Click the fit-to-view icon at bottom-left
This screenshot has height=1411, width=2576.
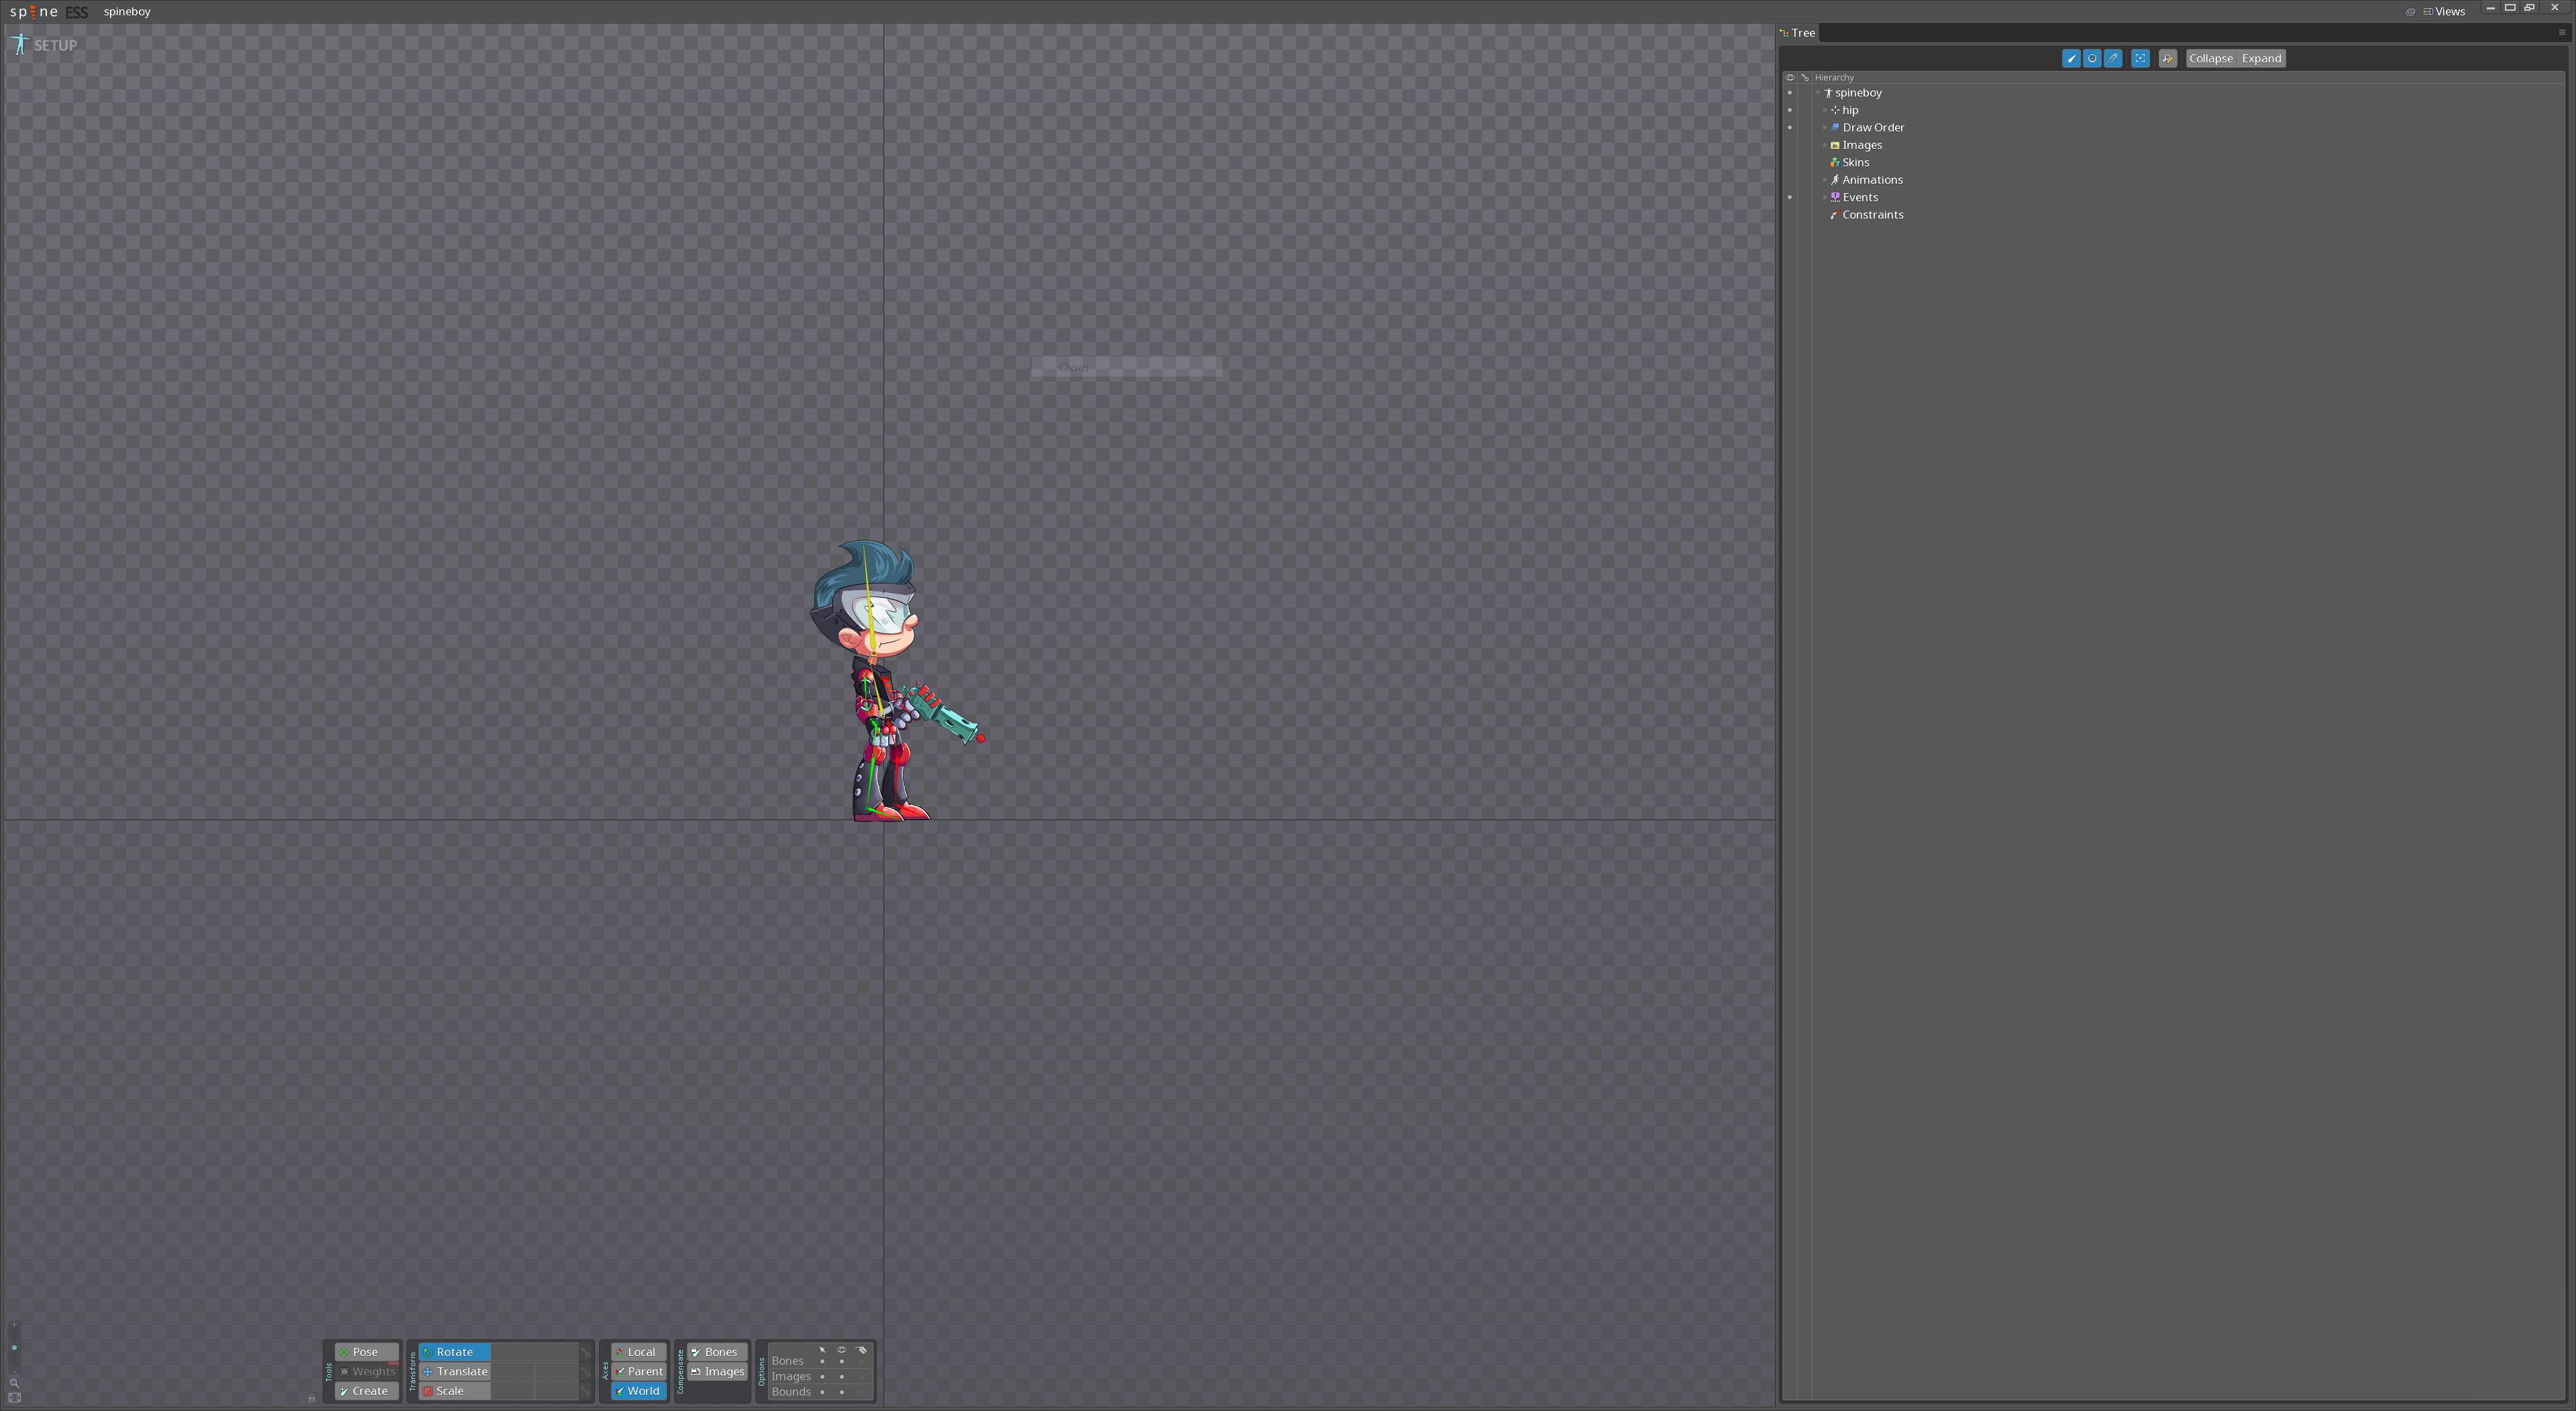pos(14,1398)
